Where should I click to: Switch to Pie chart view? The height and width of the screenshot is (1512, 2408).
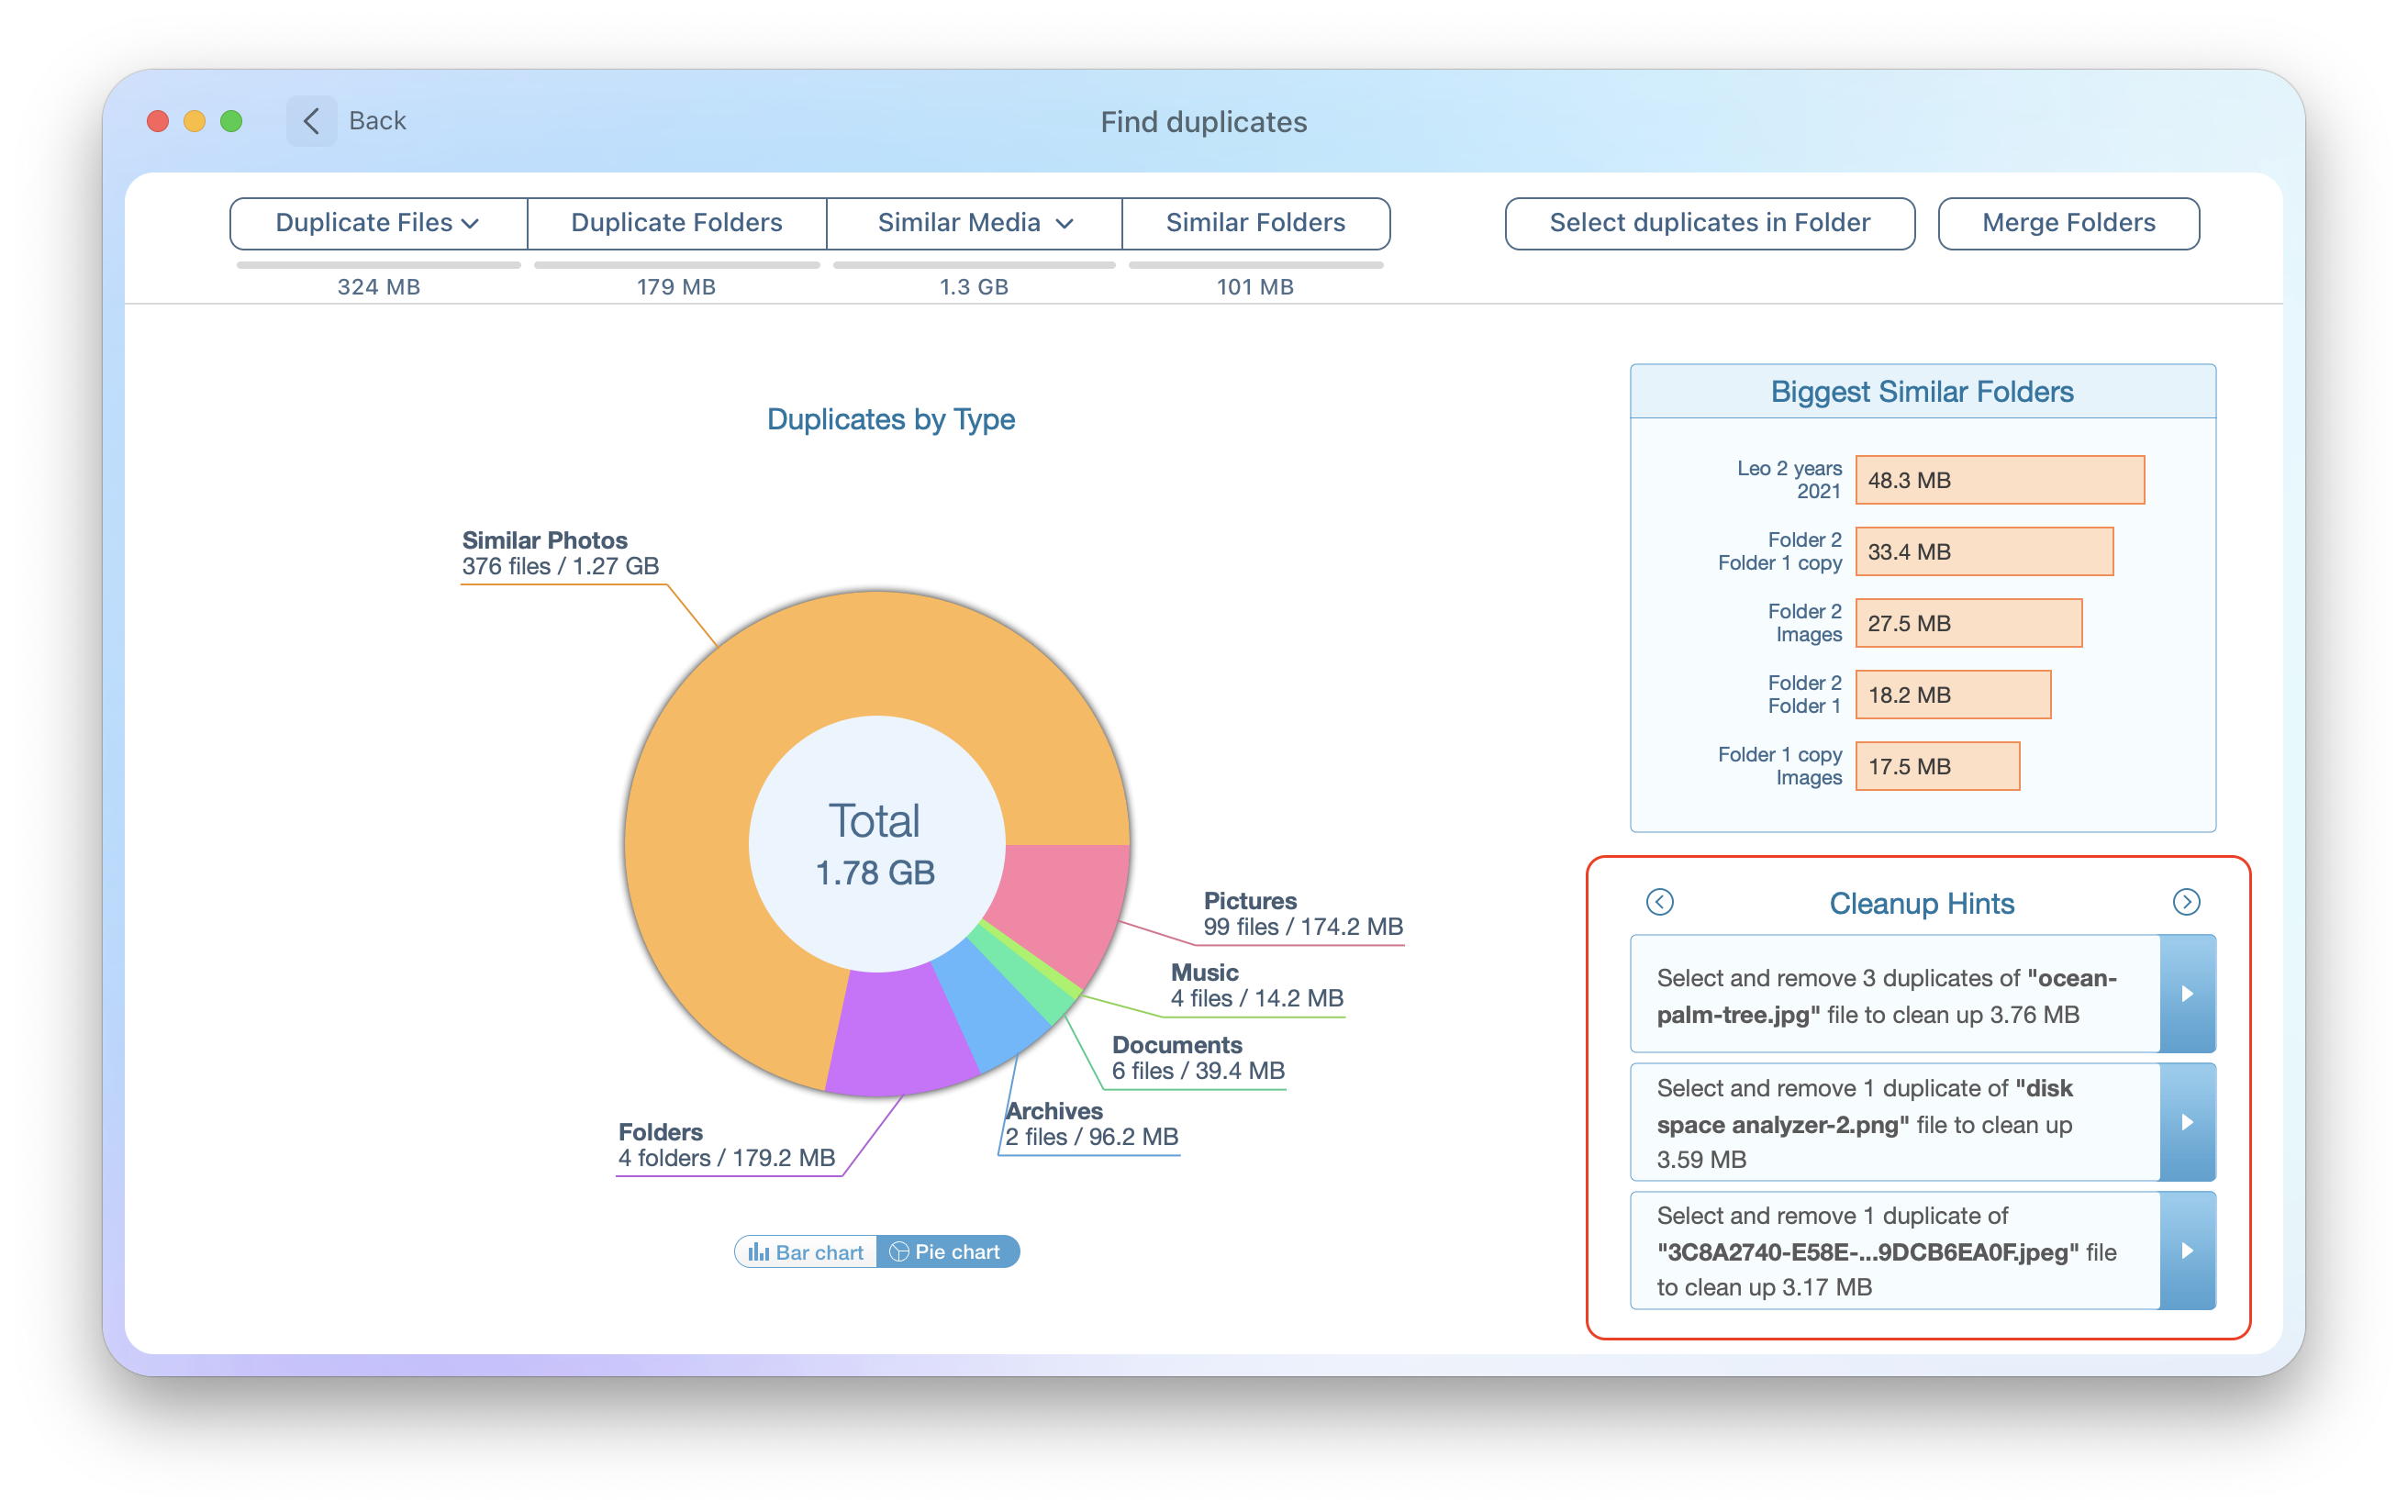[x=948, y=1251]
